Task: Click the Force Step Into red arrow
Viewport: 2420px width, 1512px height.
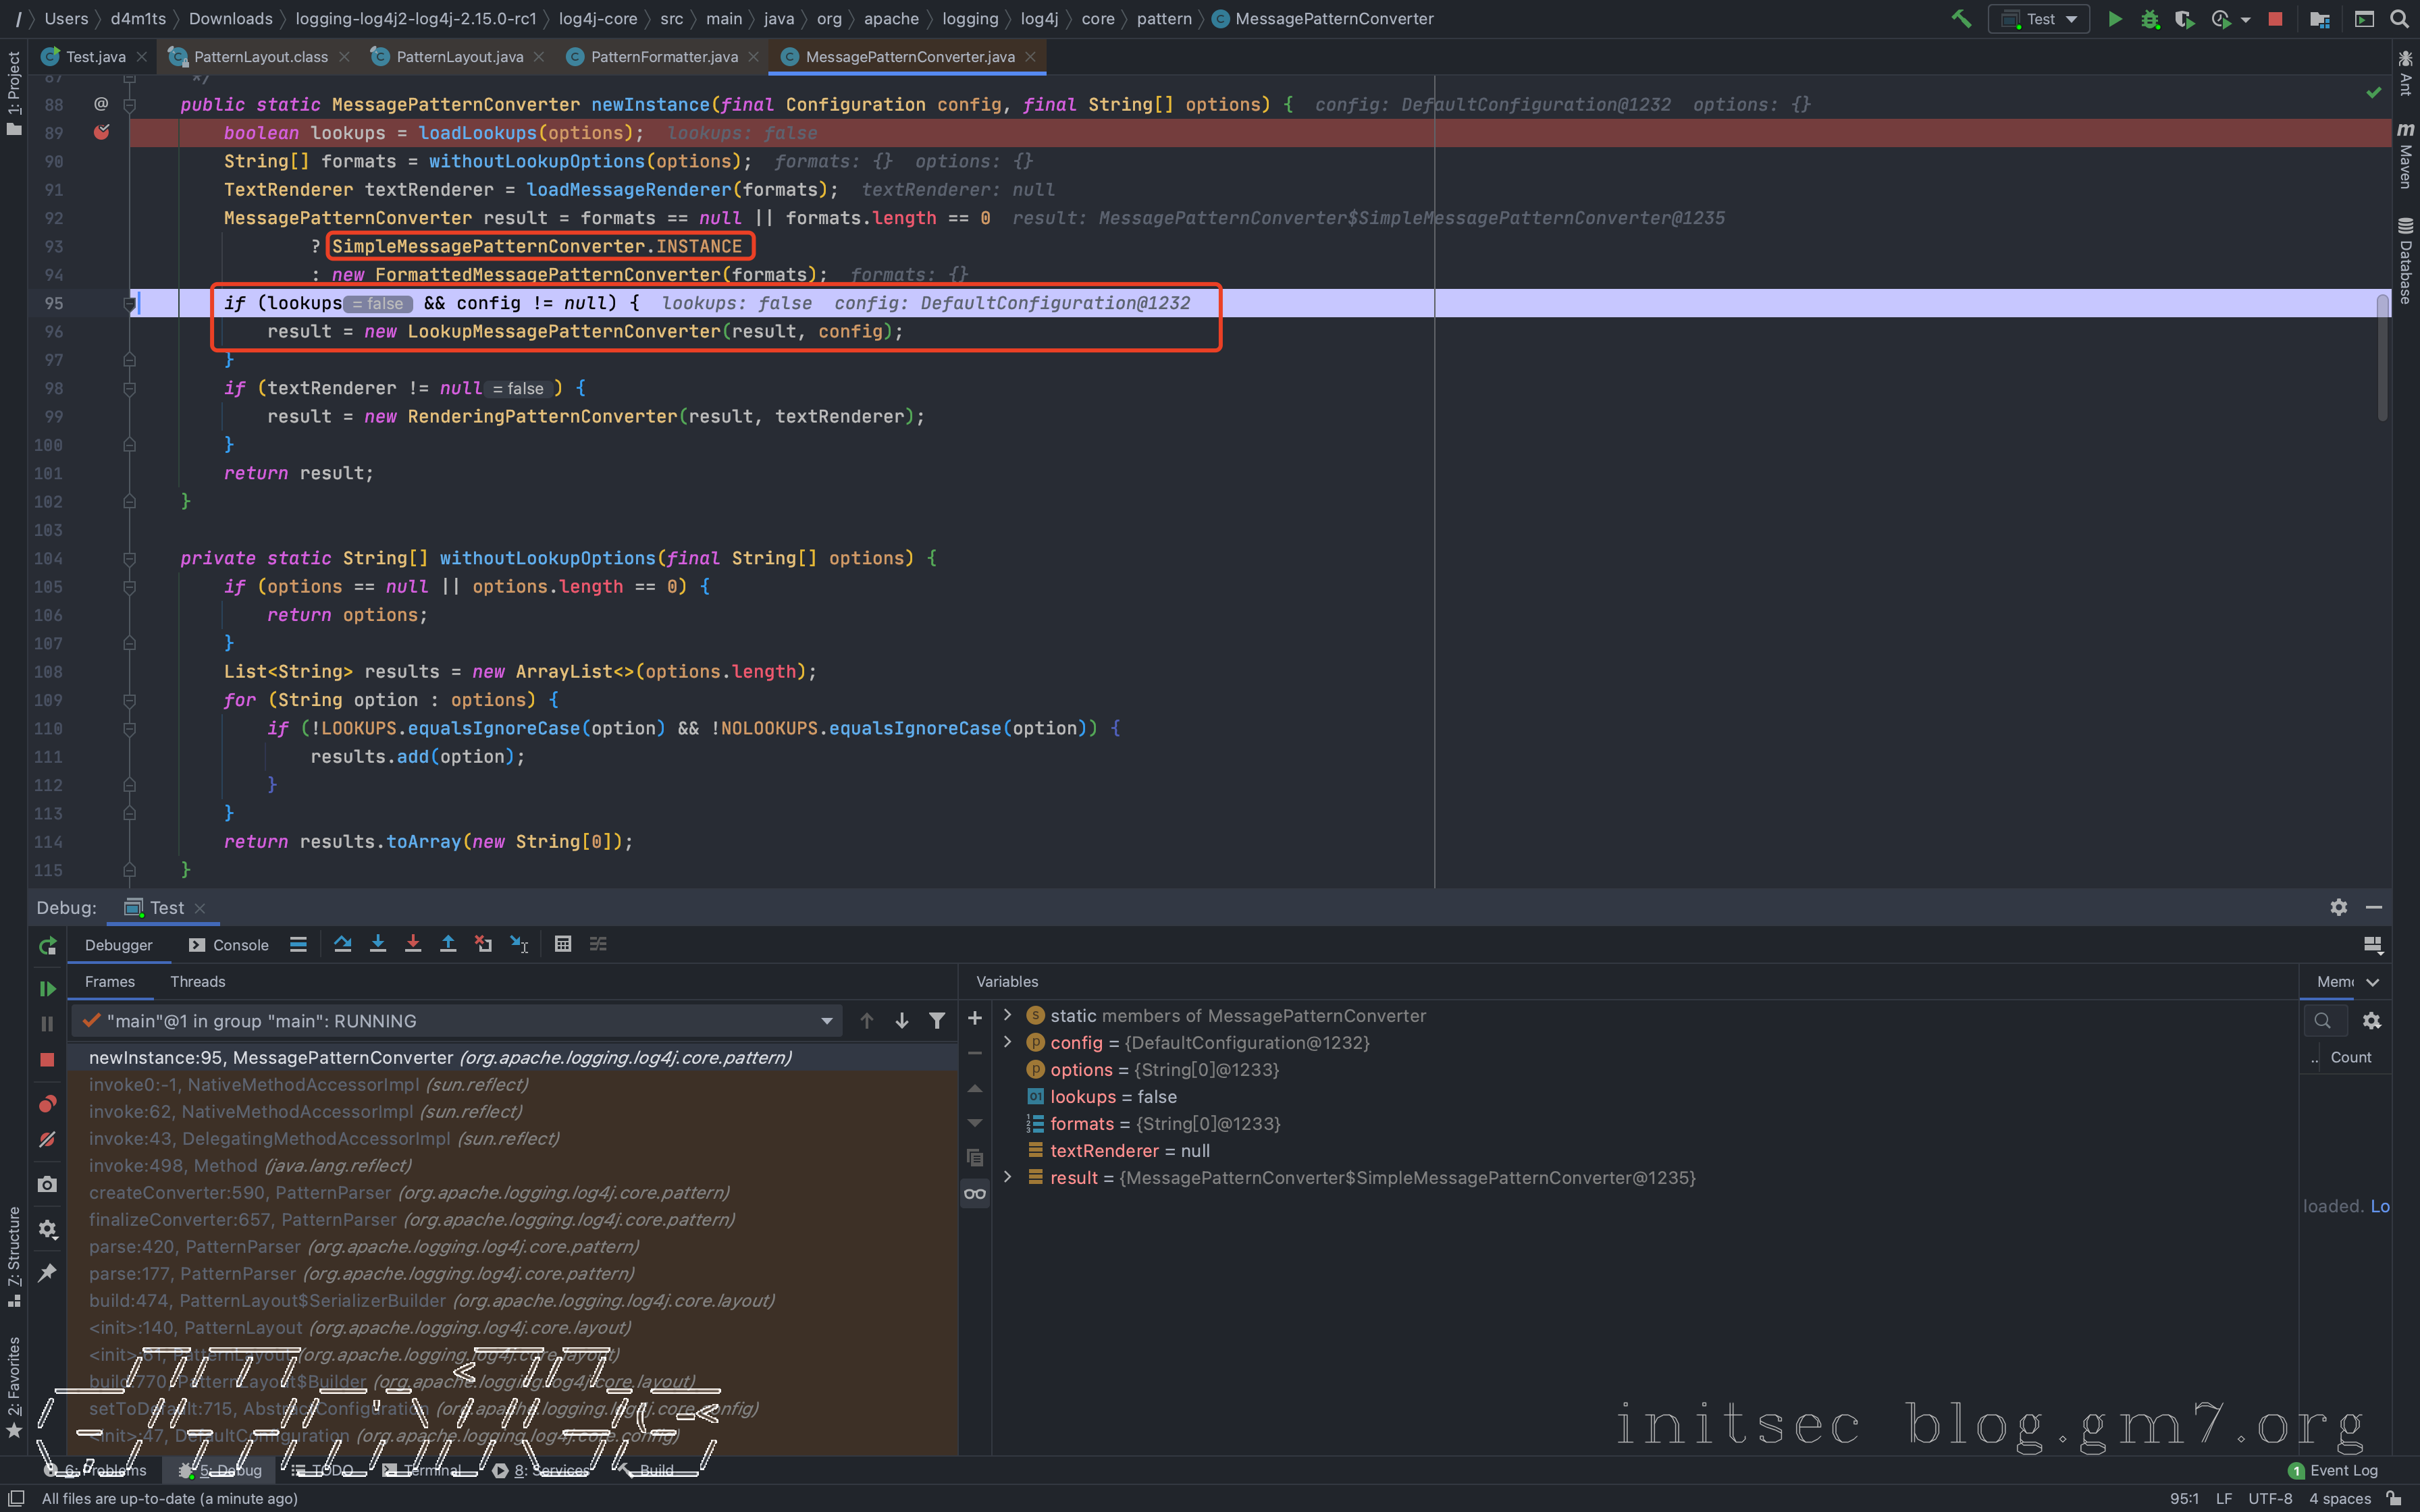Action: point(412,944)
